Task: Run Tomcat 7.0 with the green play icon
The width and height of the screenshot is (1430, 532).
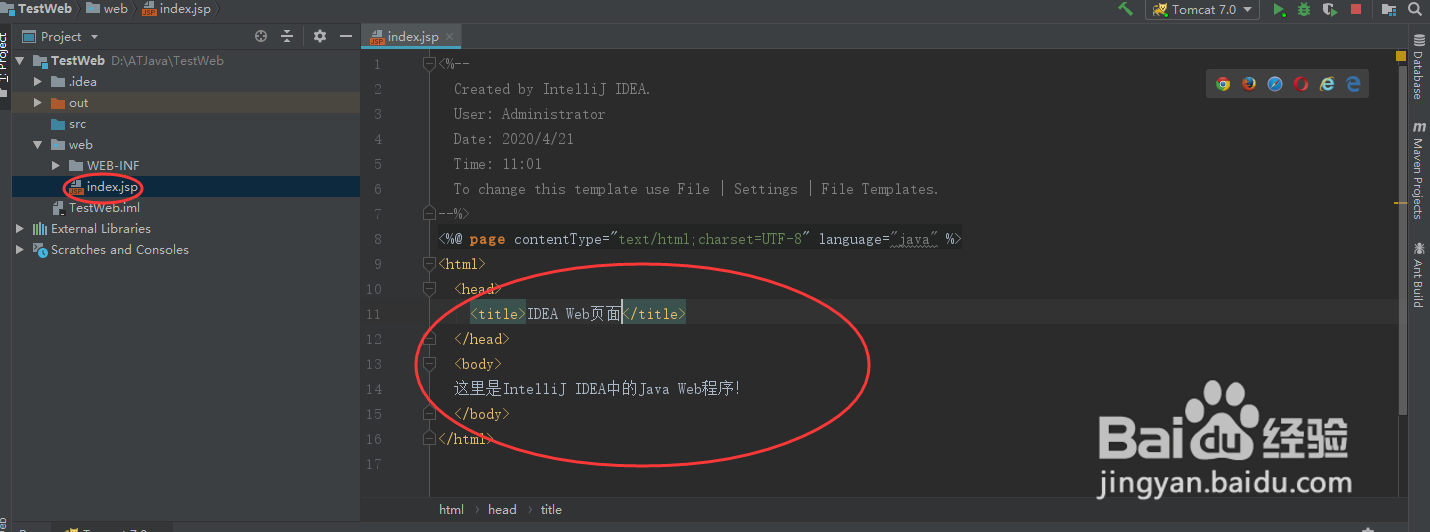Action: (x=1279, y=9)
